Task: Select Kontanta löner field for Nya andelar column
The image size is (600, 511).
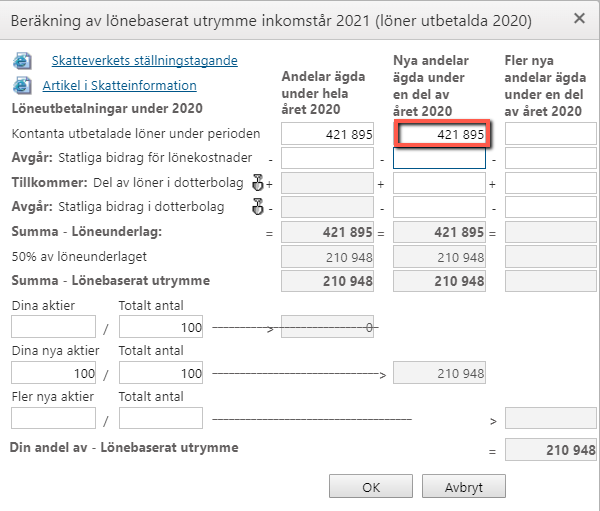Action: pos(442,134)
